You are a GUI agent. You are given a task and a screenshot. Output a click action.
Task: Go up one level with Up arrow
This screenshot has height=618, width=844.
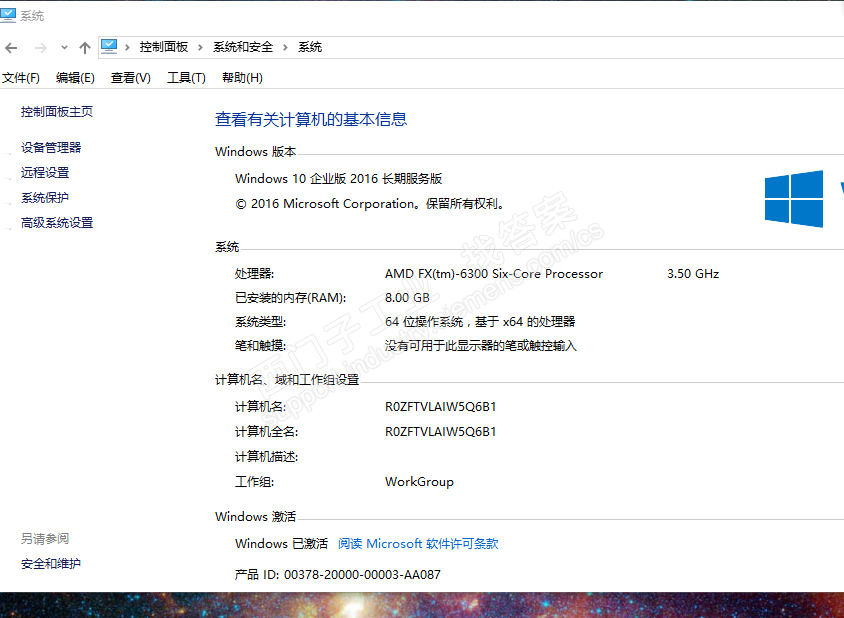[85, 48]
